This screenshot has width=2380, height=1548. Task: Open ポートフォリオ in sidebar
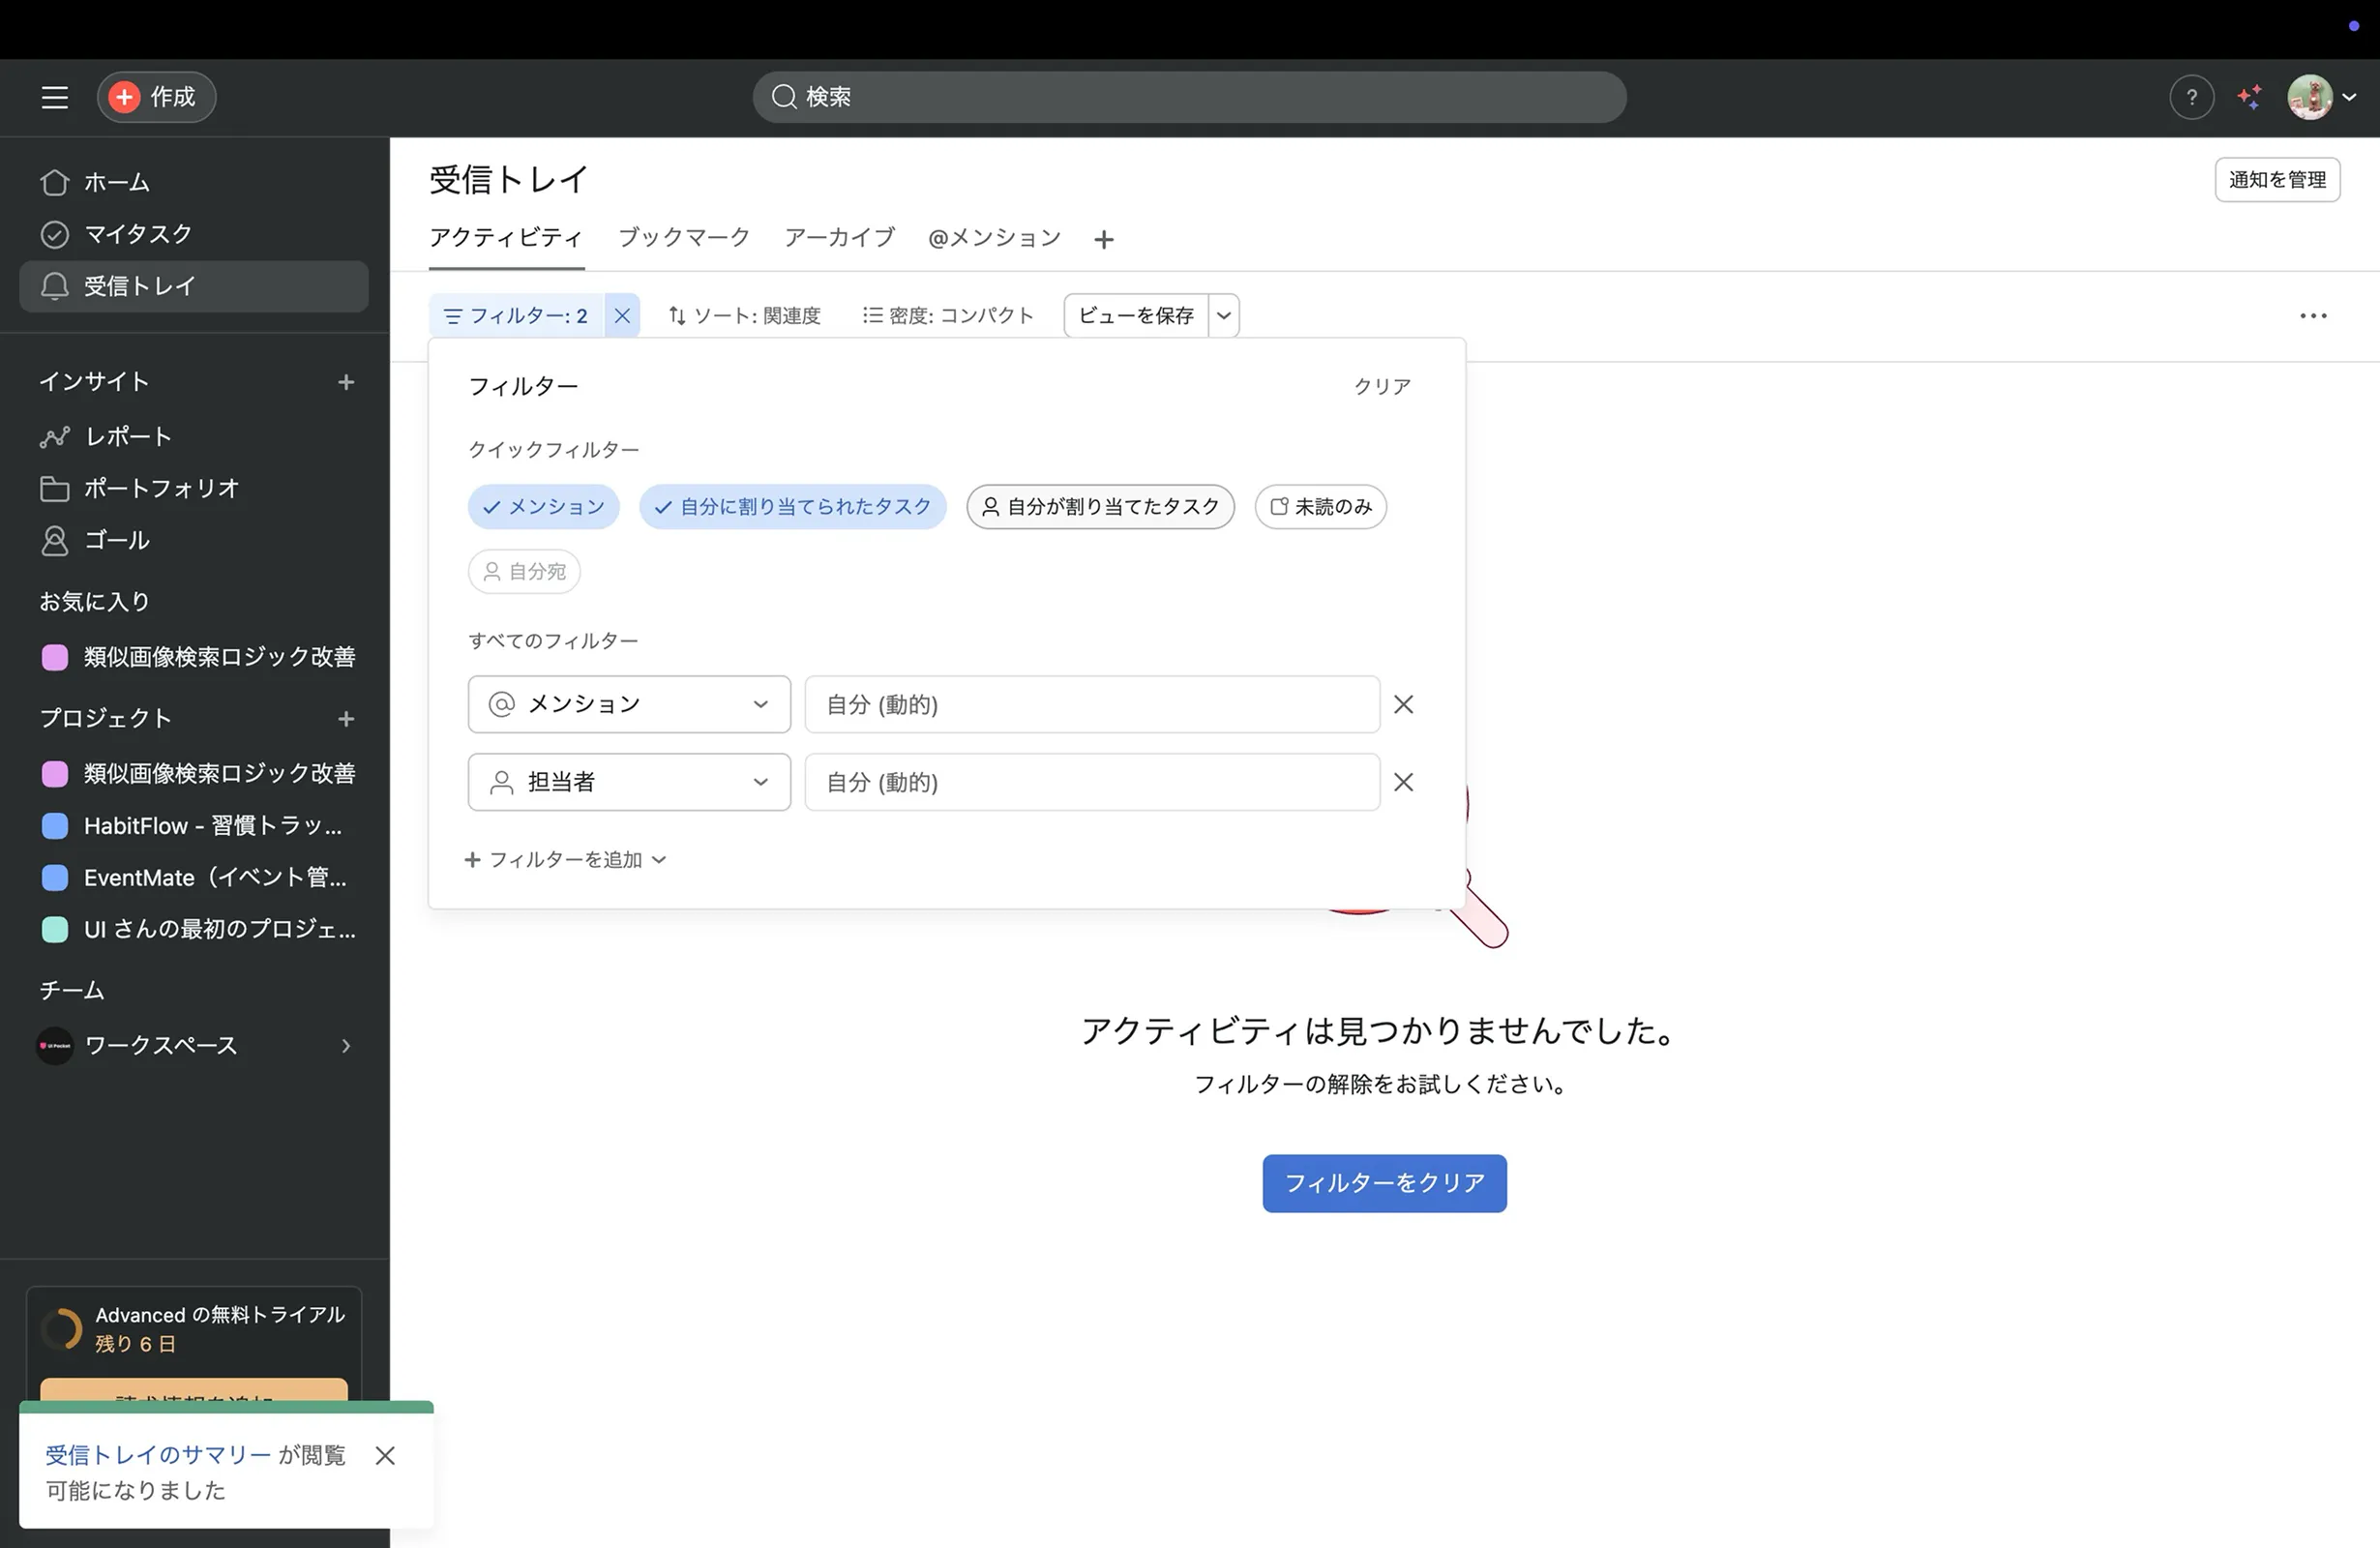(194, 488)
